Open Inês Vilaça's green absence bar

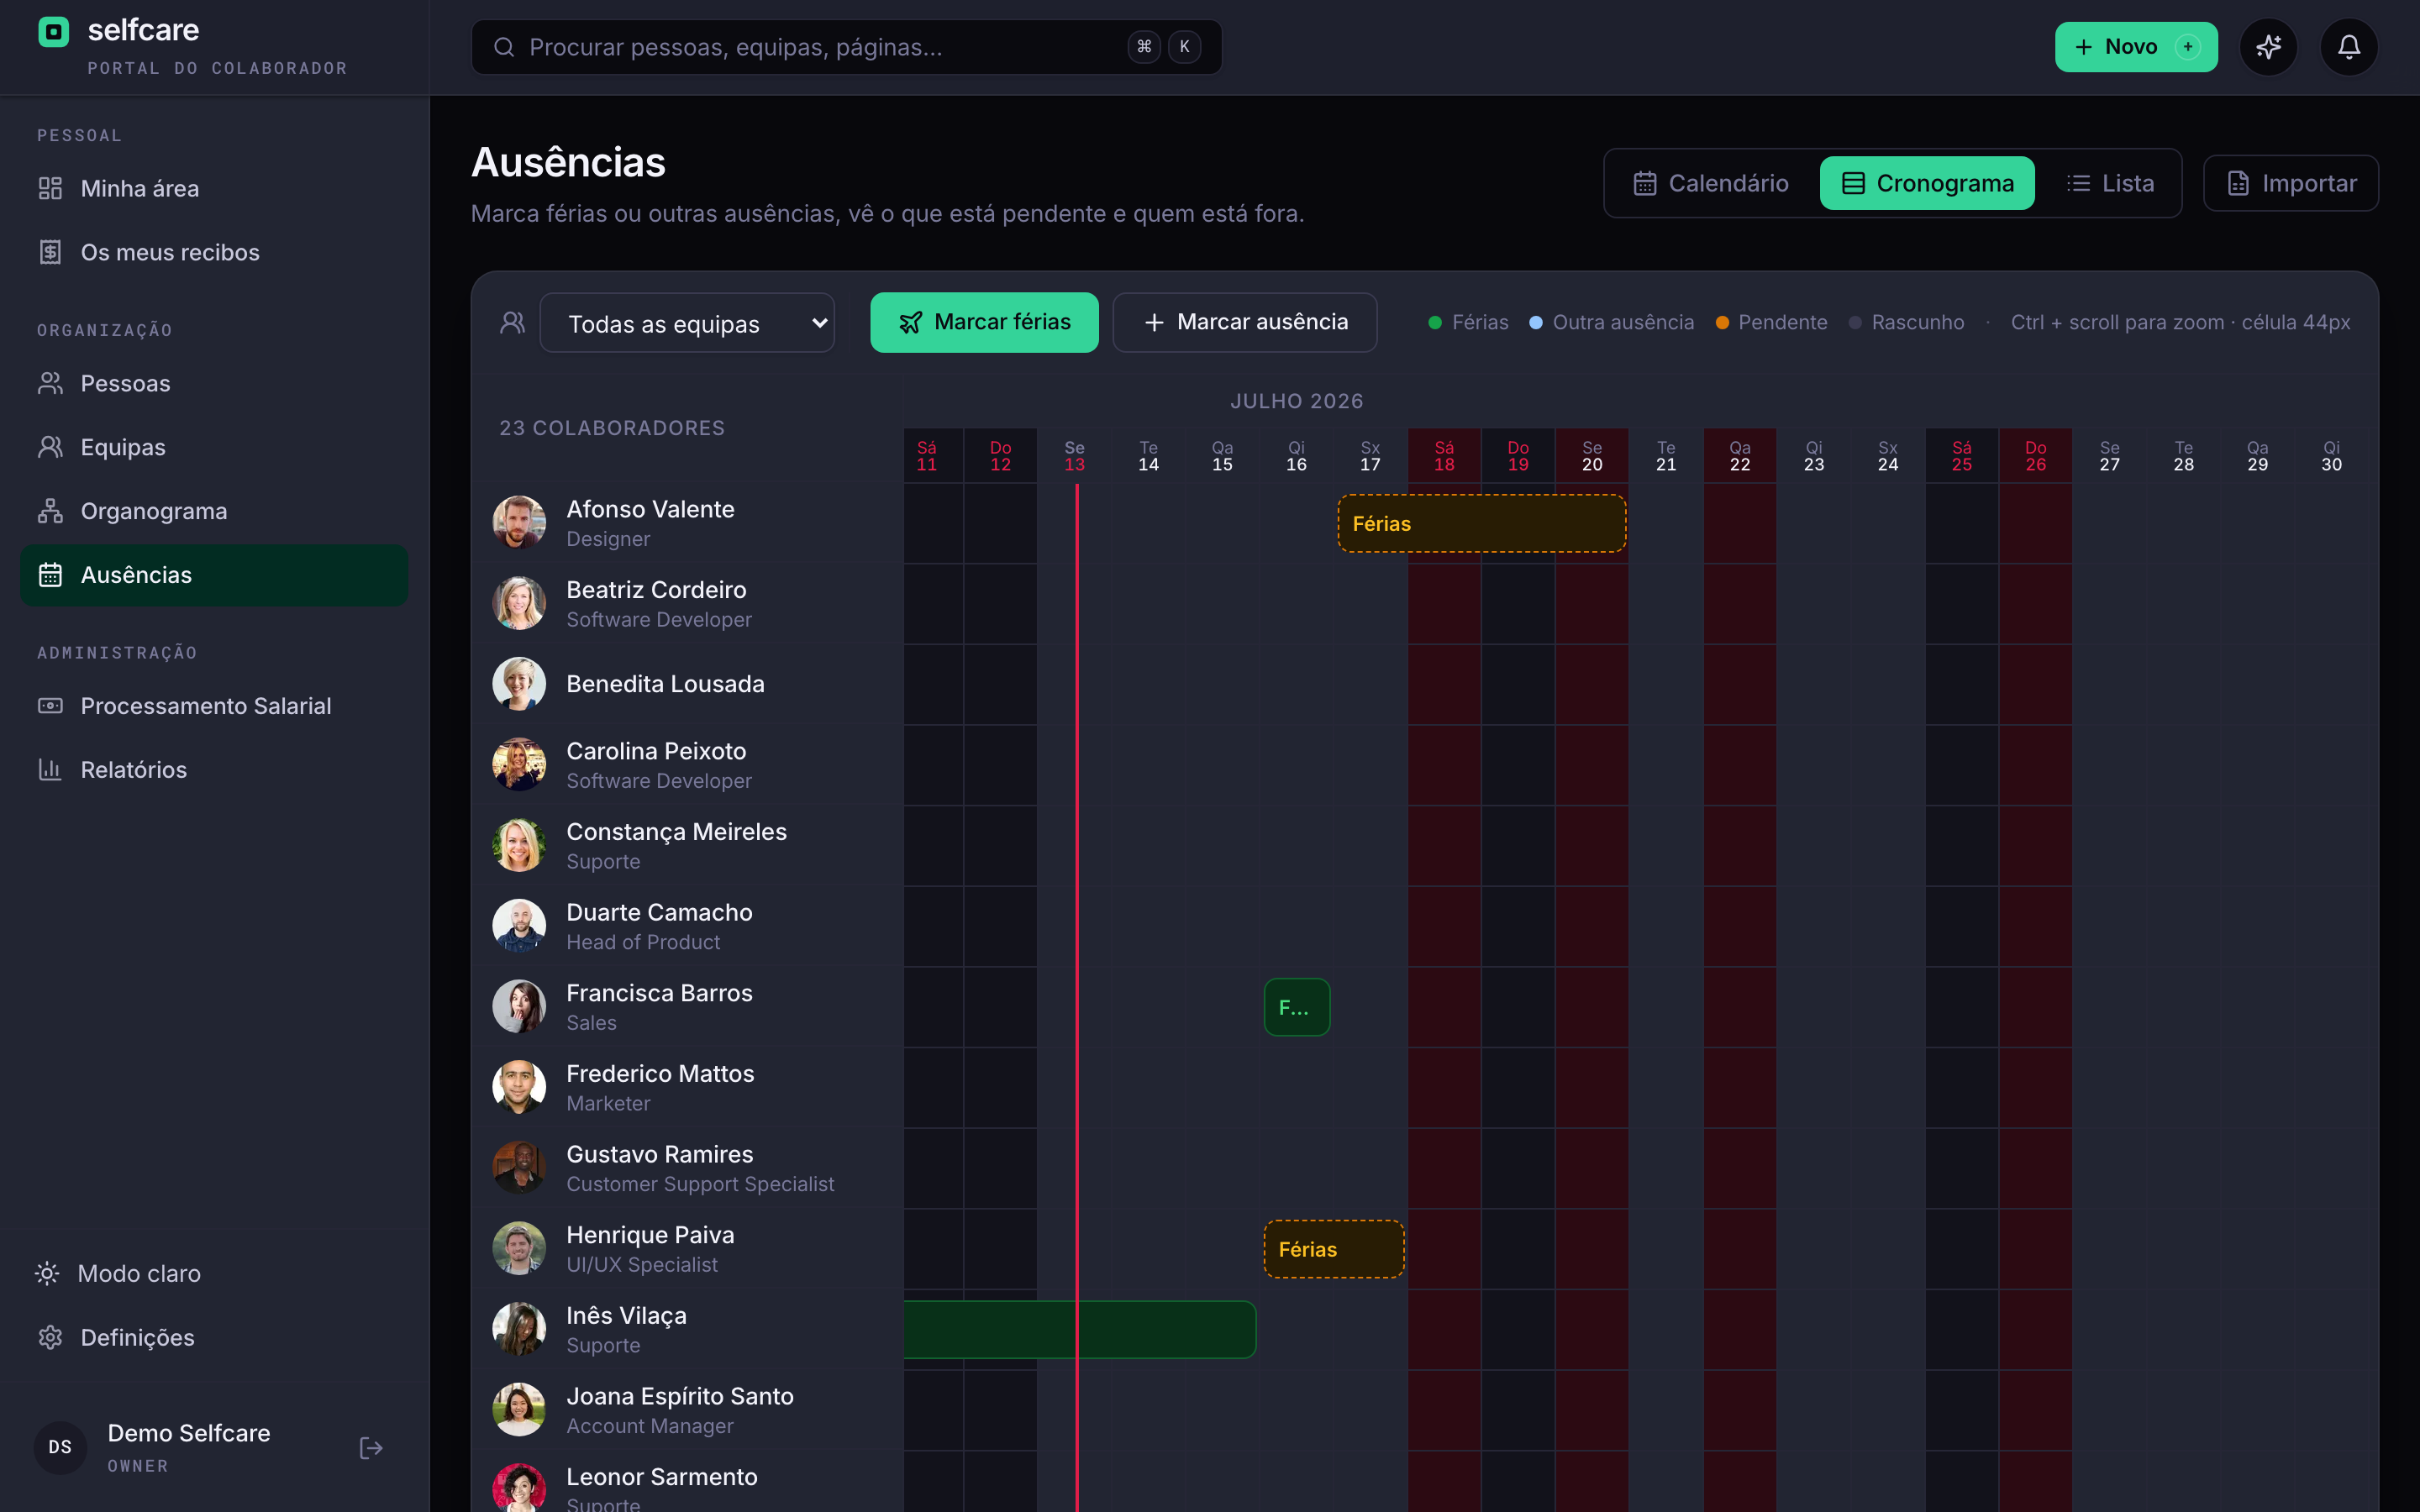pos(1080,1329)
